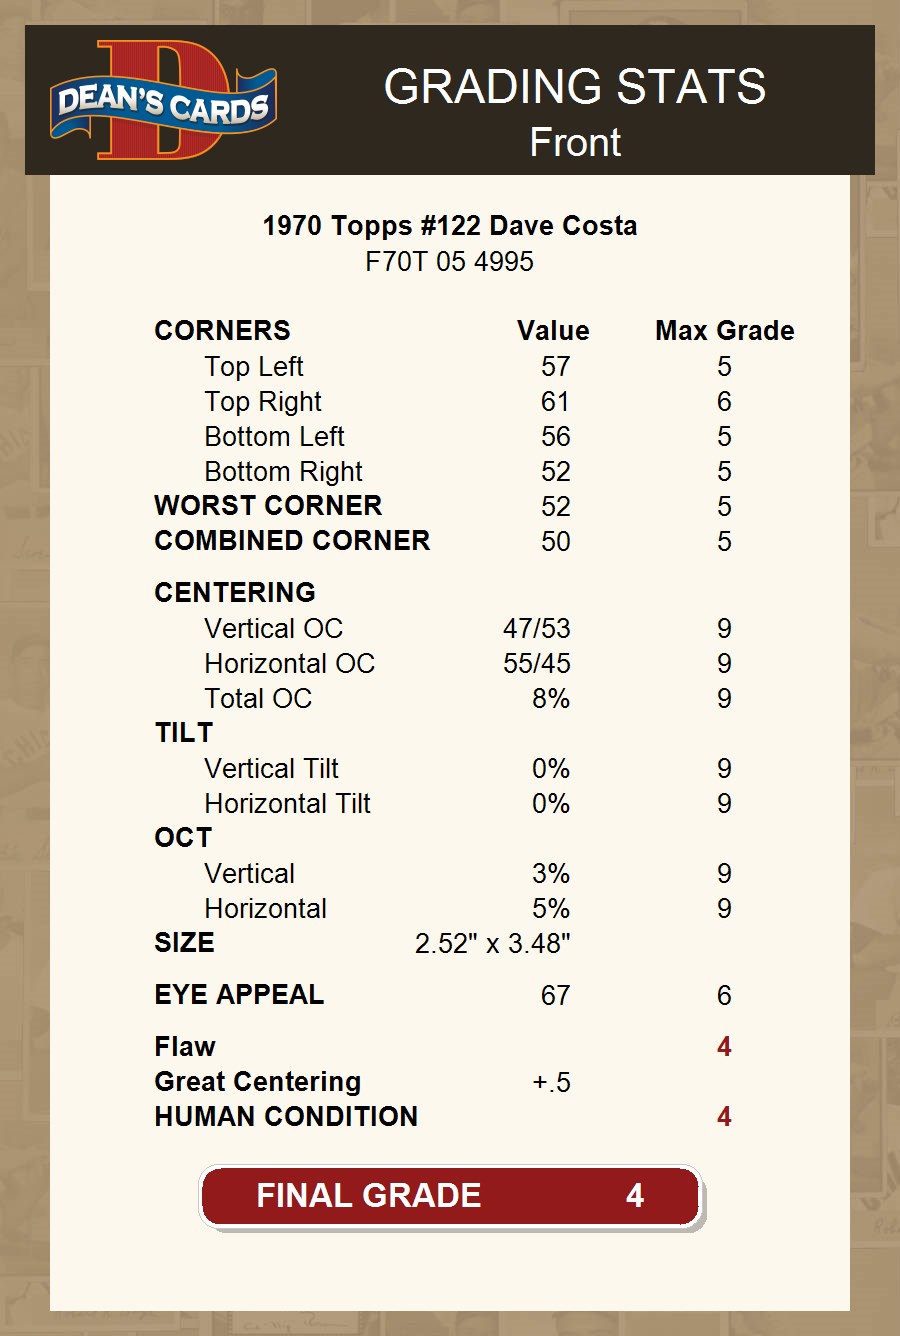900x1336 pixels.
Task: Click the F70T 05 4995 serial code
Action: click(x=450, y=262)
